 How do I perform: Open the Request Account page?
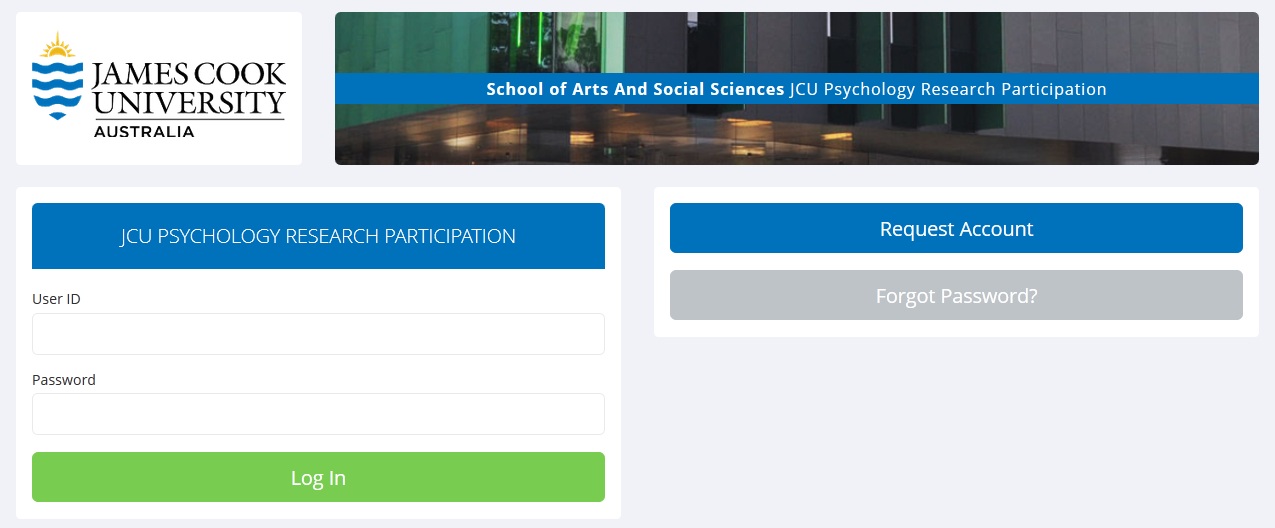click(x=956, y=228)
